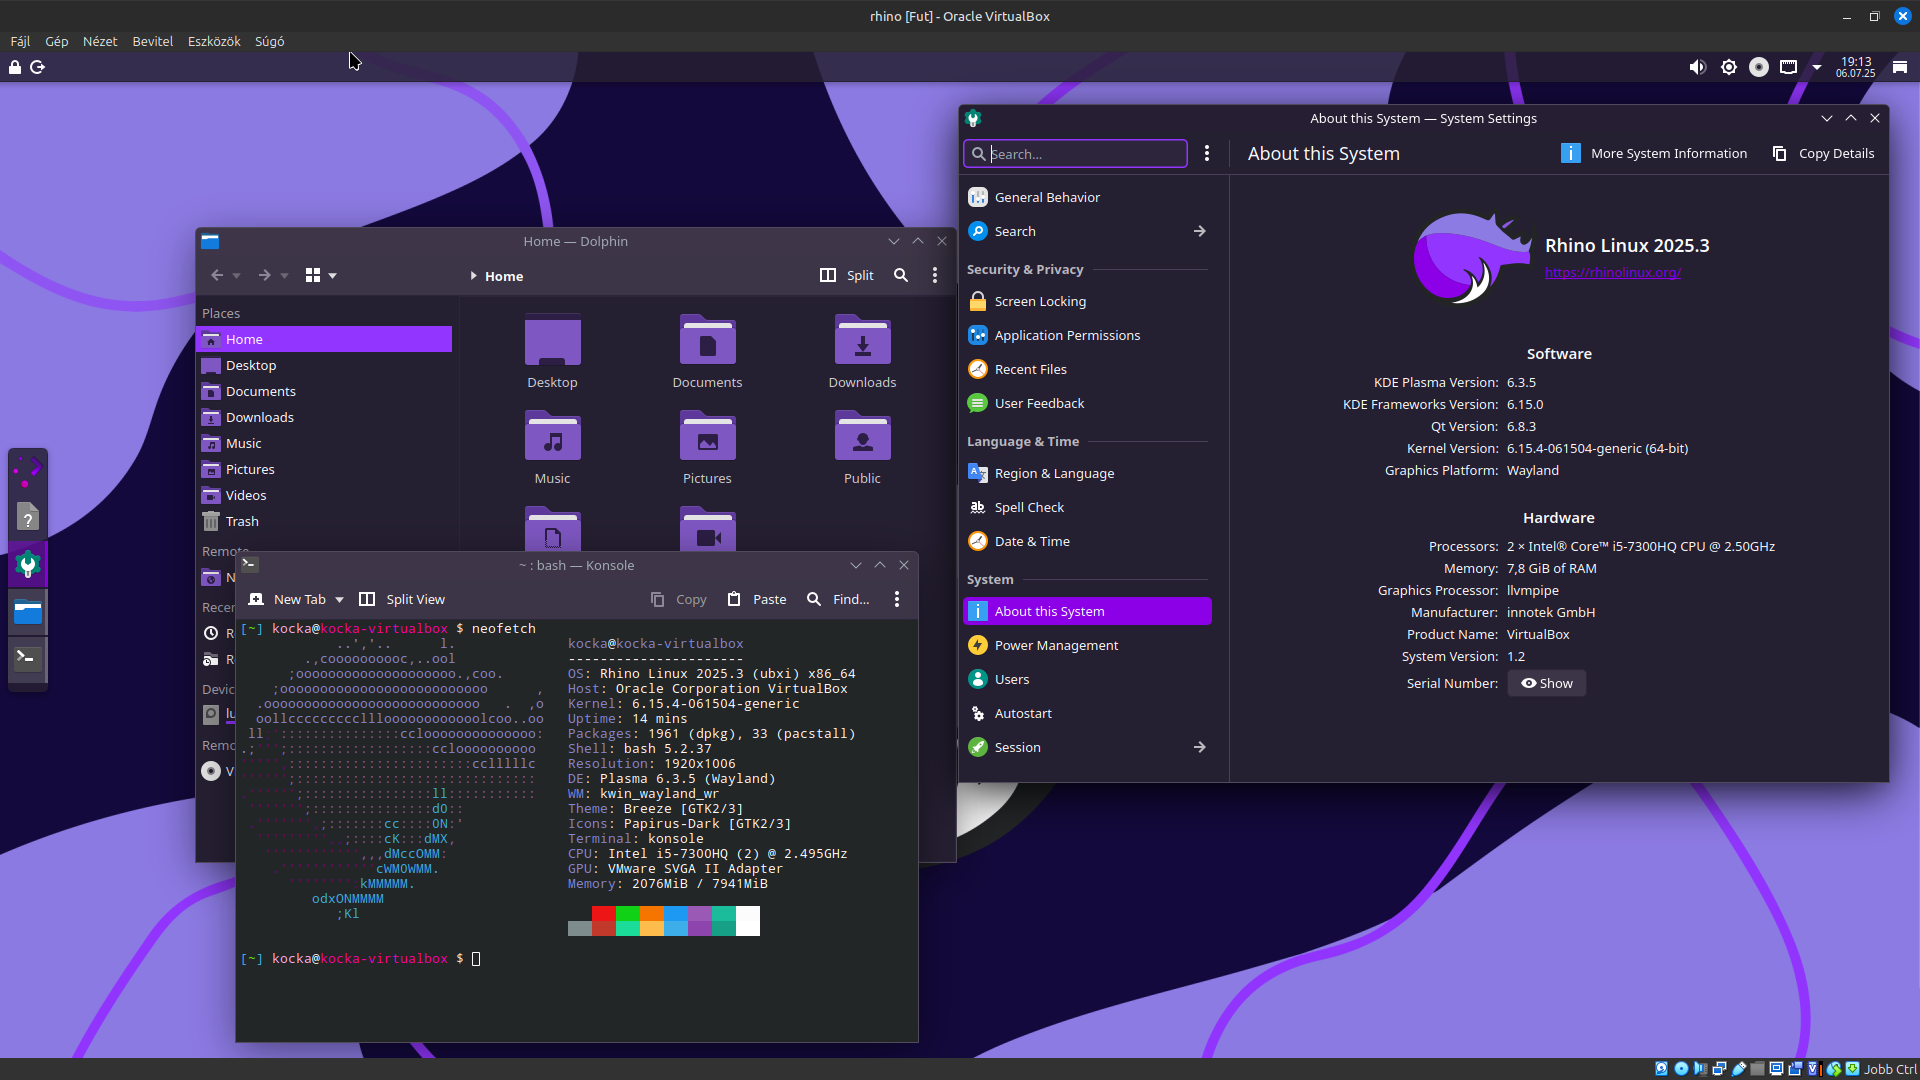This screenshot has width=1920, height=1080.
Task: Open the brightness tray icon
Action: (1728, 67)
